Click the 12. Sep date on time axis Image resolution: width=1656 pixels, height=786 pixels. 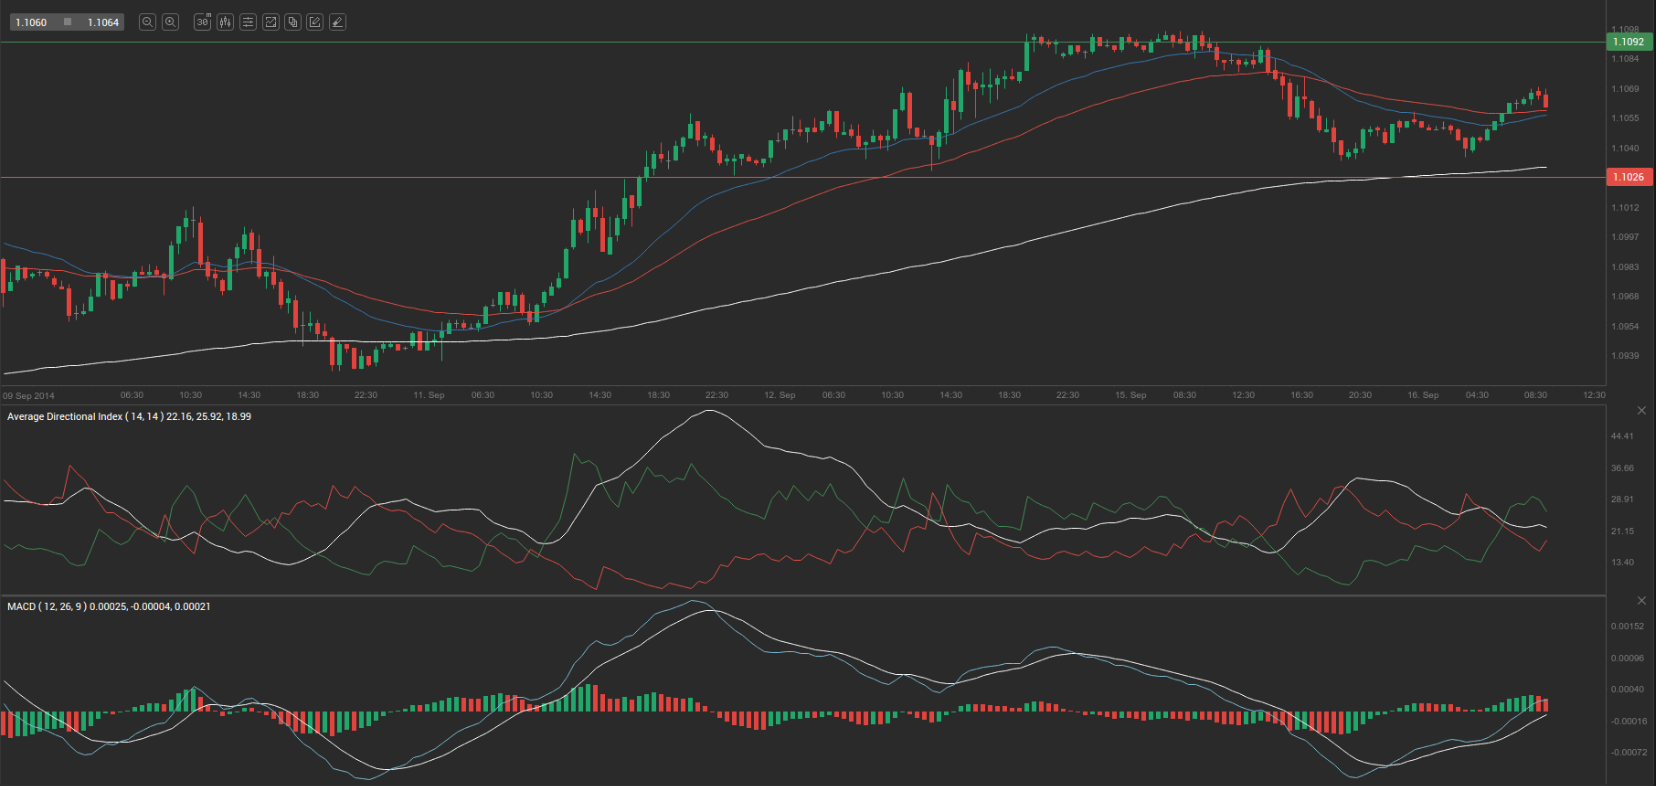779,395
